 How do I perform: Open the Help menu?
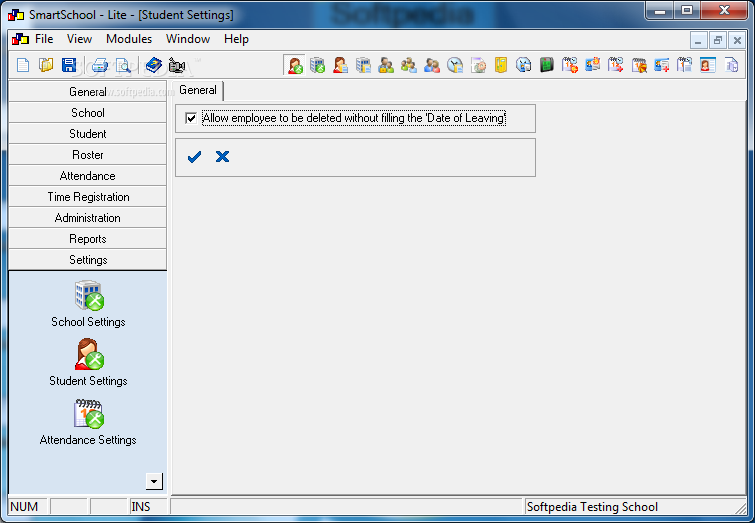pos(236,39)
